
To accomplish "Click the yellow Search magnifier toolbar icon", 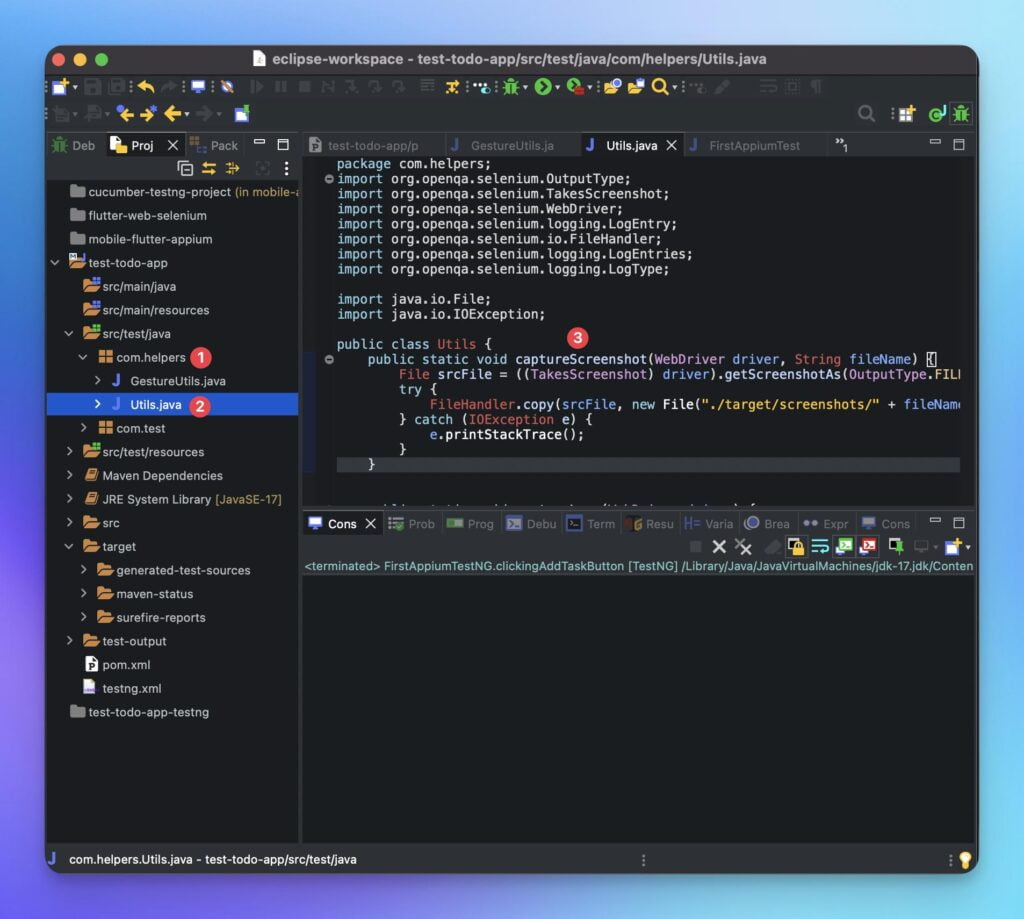I will tap(660, 86).
